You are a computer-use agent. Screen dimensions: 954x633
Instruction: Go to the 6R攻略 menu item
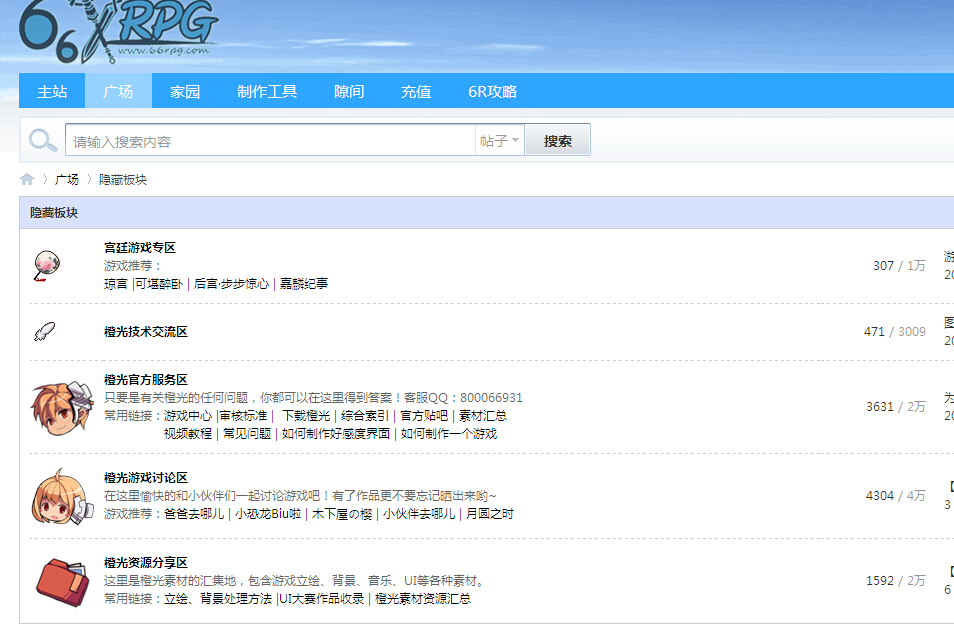(x=492, y=91)
